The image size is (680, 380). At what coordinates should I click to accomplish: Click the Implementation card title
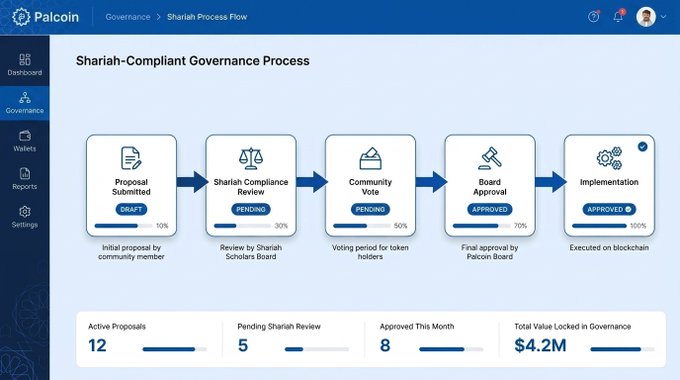(609, 182)
